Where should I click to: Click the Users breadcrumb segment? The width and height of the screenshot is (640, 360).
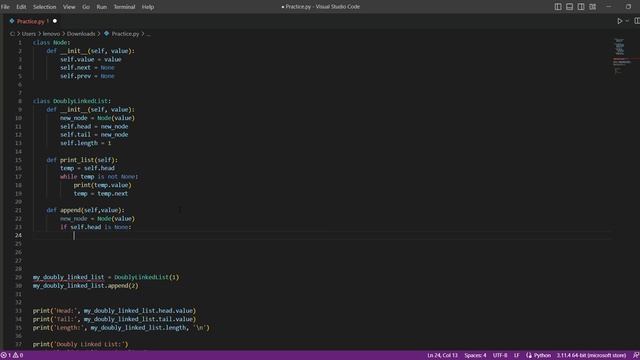(29, 34)
